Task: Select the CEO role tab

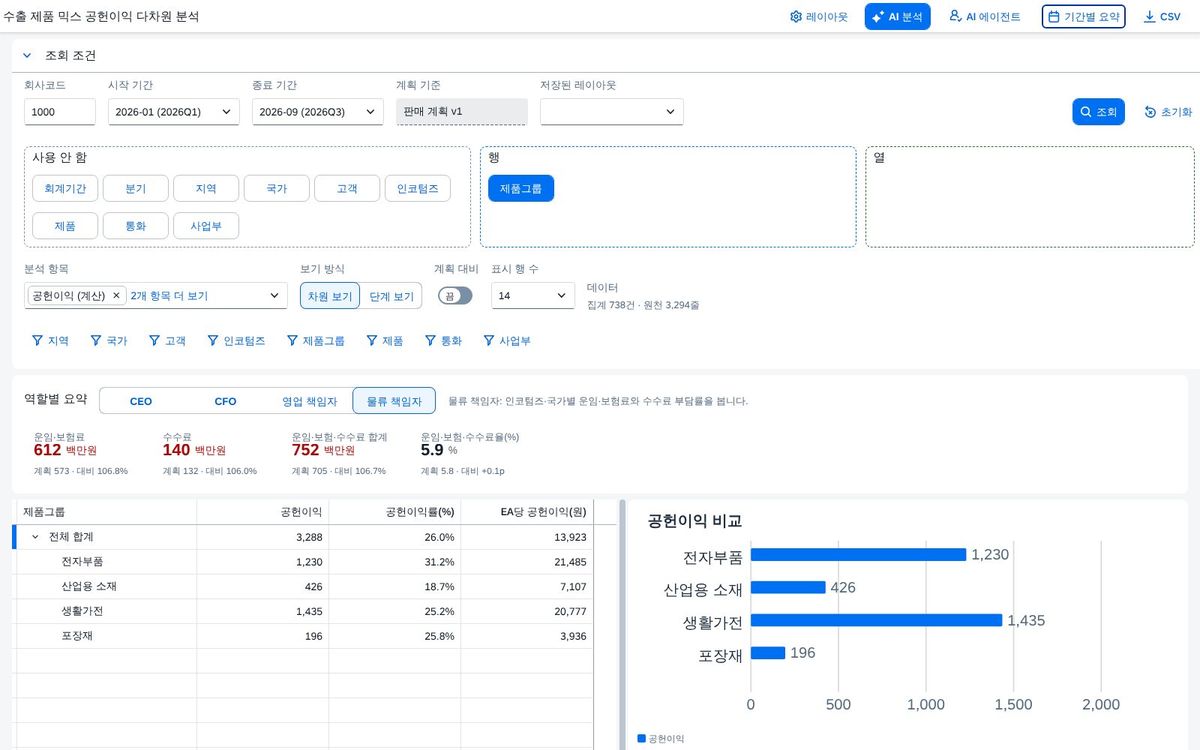Action: (x=141, y=401)
